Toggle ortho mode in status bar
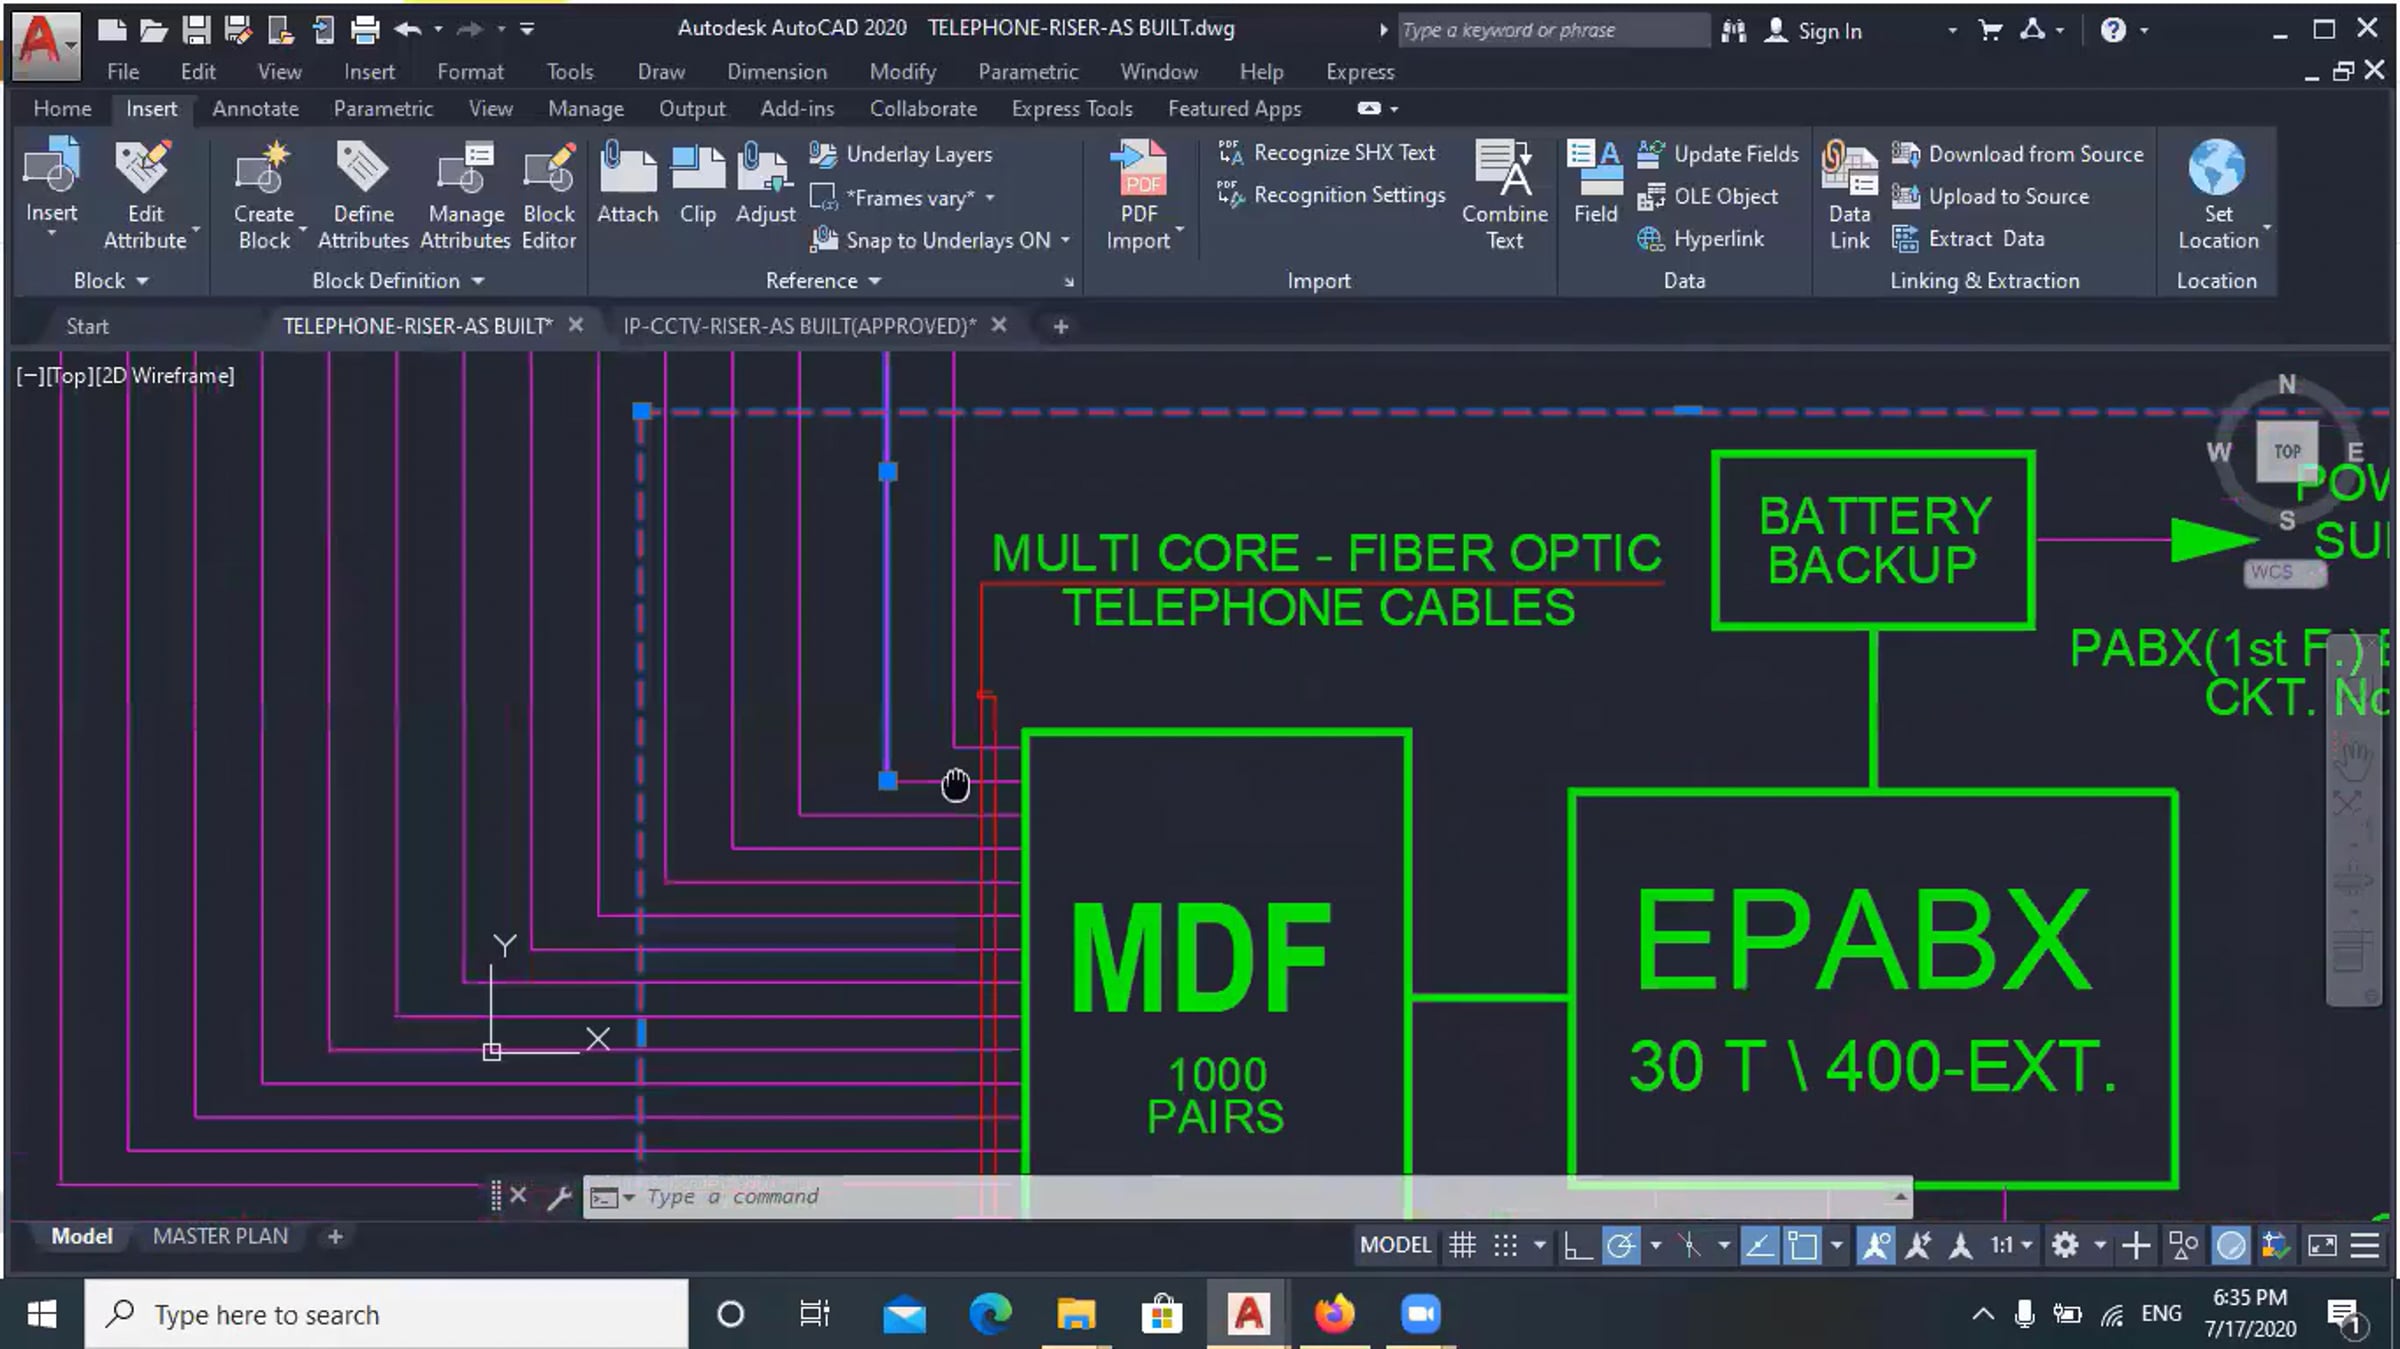Image resolution: width=2400 pixels, height=1349 pixels. (x=1578, y=1245)
